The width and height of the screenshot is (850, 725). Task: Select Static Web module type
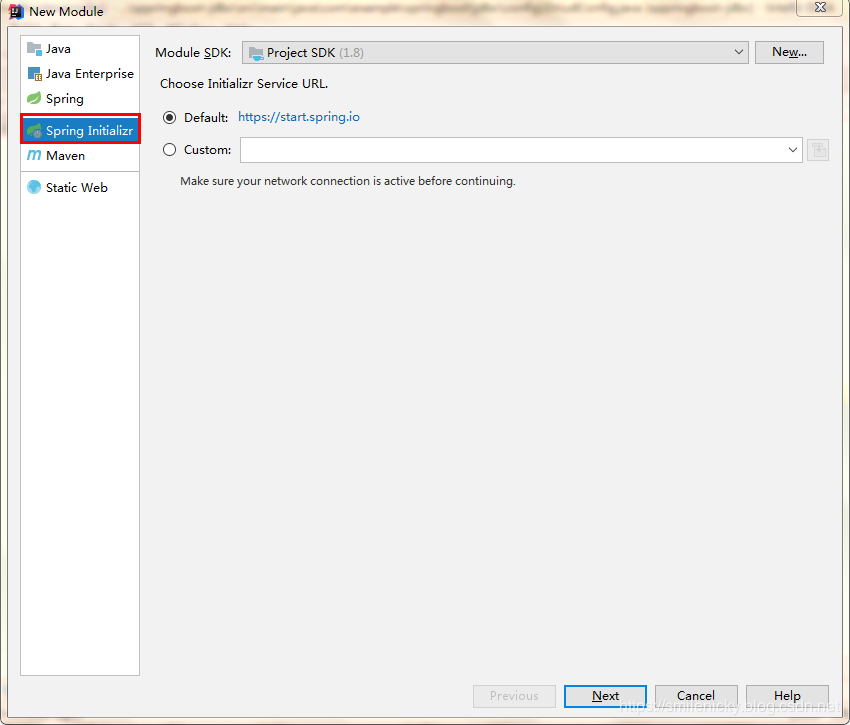coord(80,188)
